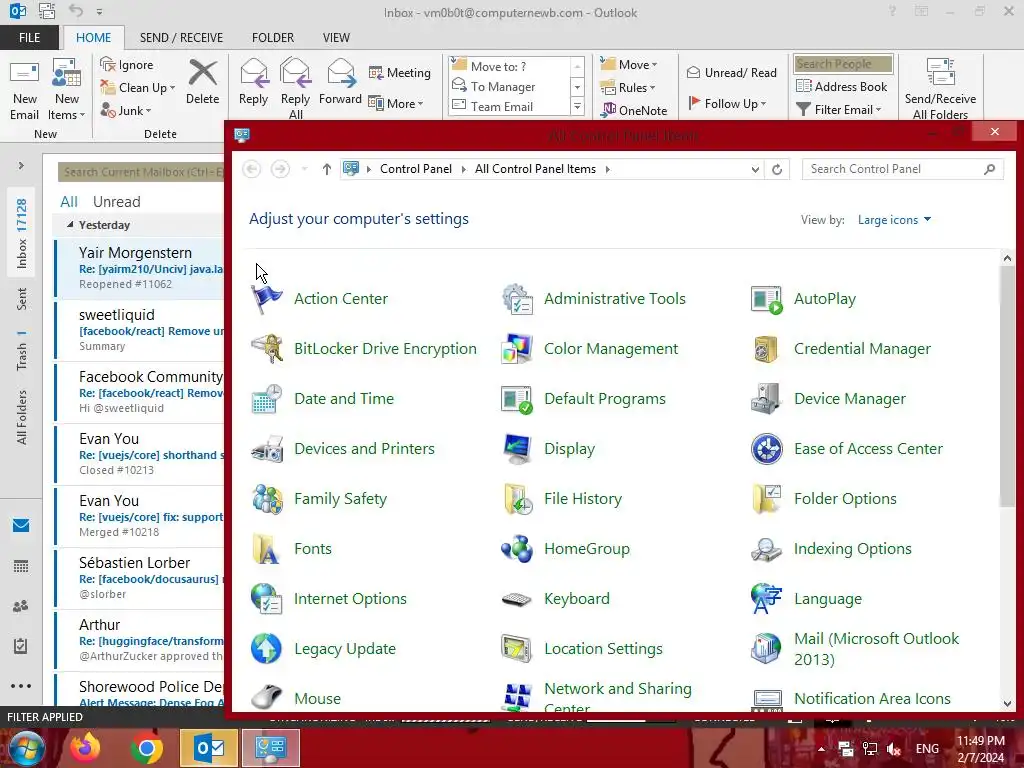This screenshot has height=768, width=1024.
Task: Open the New Items dropdown
Action: pos(66,90)
